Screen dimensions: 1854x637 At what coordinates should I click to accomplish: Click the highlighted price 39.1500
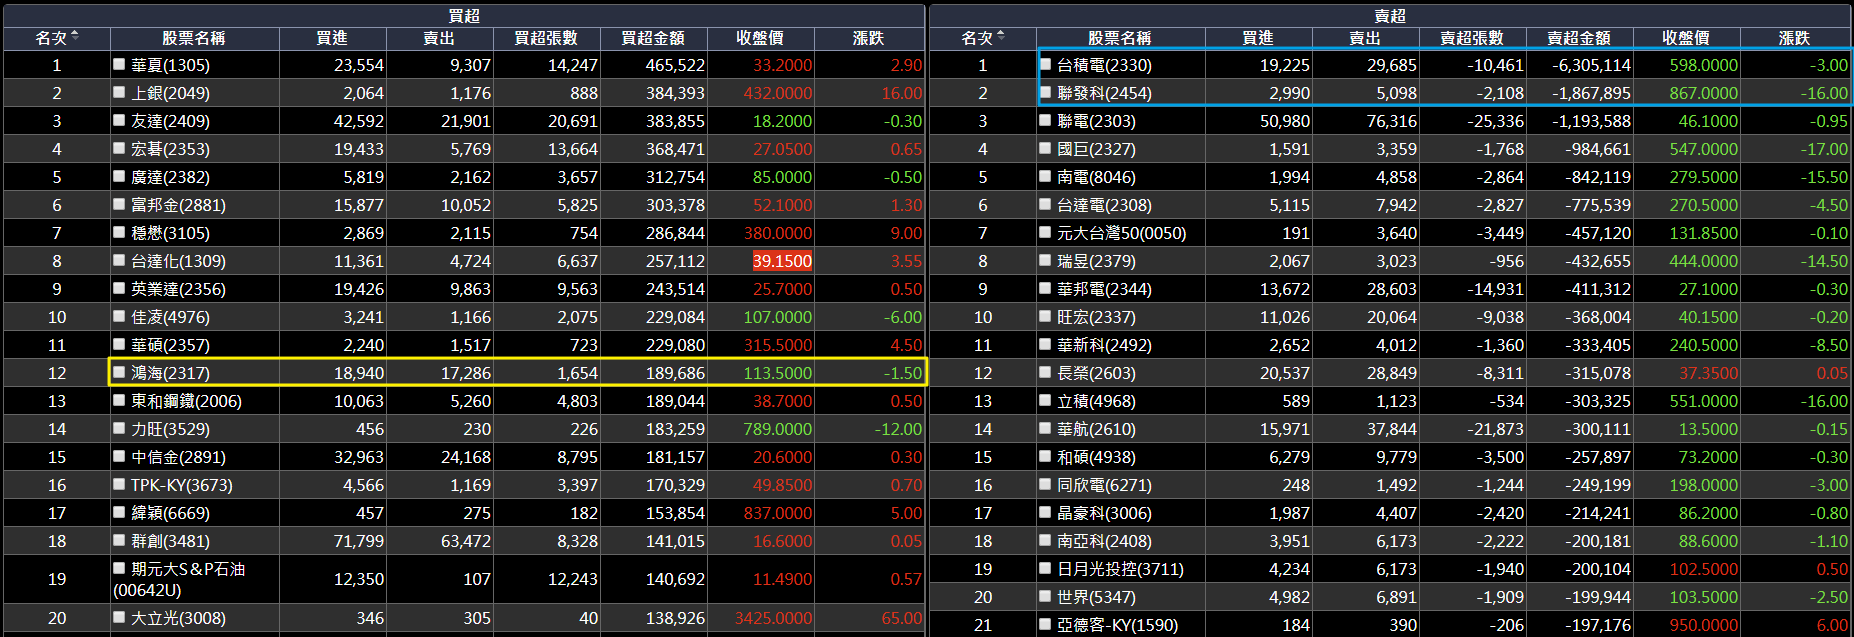[782, 261]
